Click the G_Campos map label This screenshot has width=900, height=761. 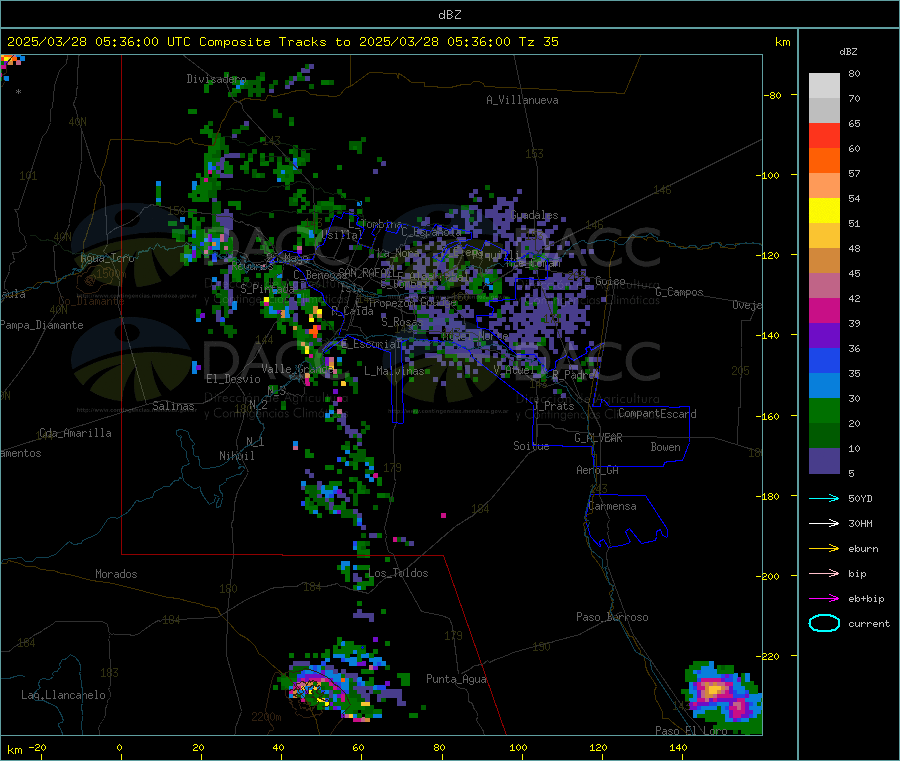click(x=680, y=292)
